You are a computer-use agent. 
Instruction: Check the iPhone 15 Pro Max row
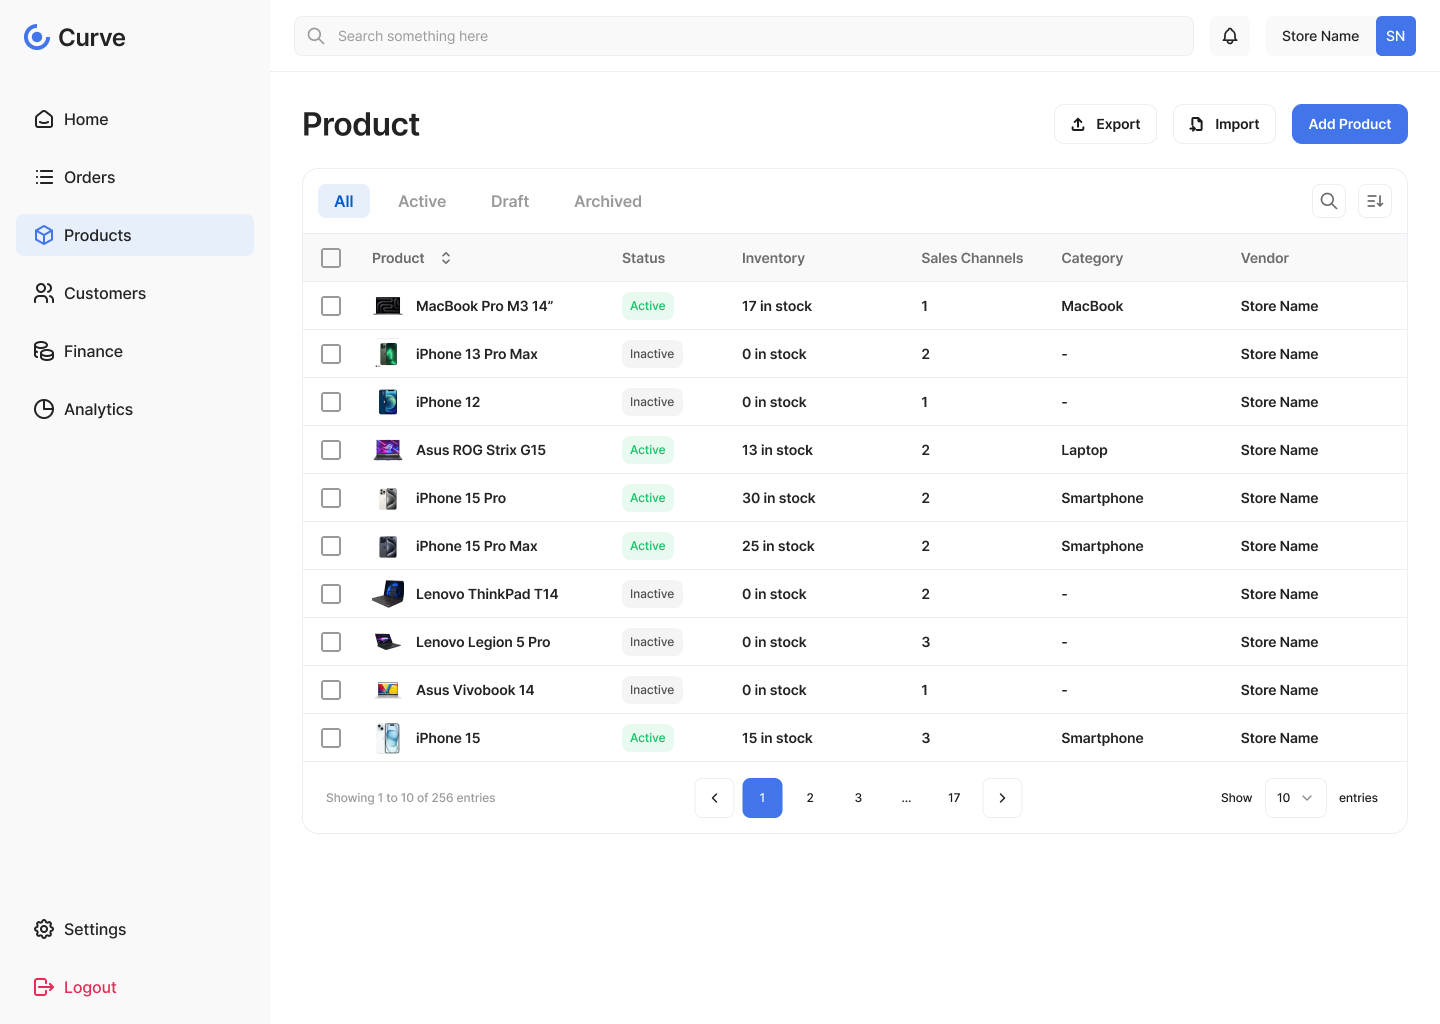(x=331, y=546)
